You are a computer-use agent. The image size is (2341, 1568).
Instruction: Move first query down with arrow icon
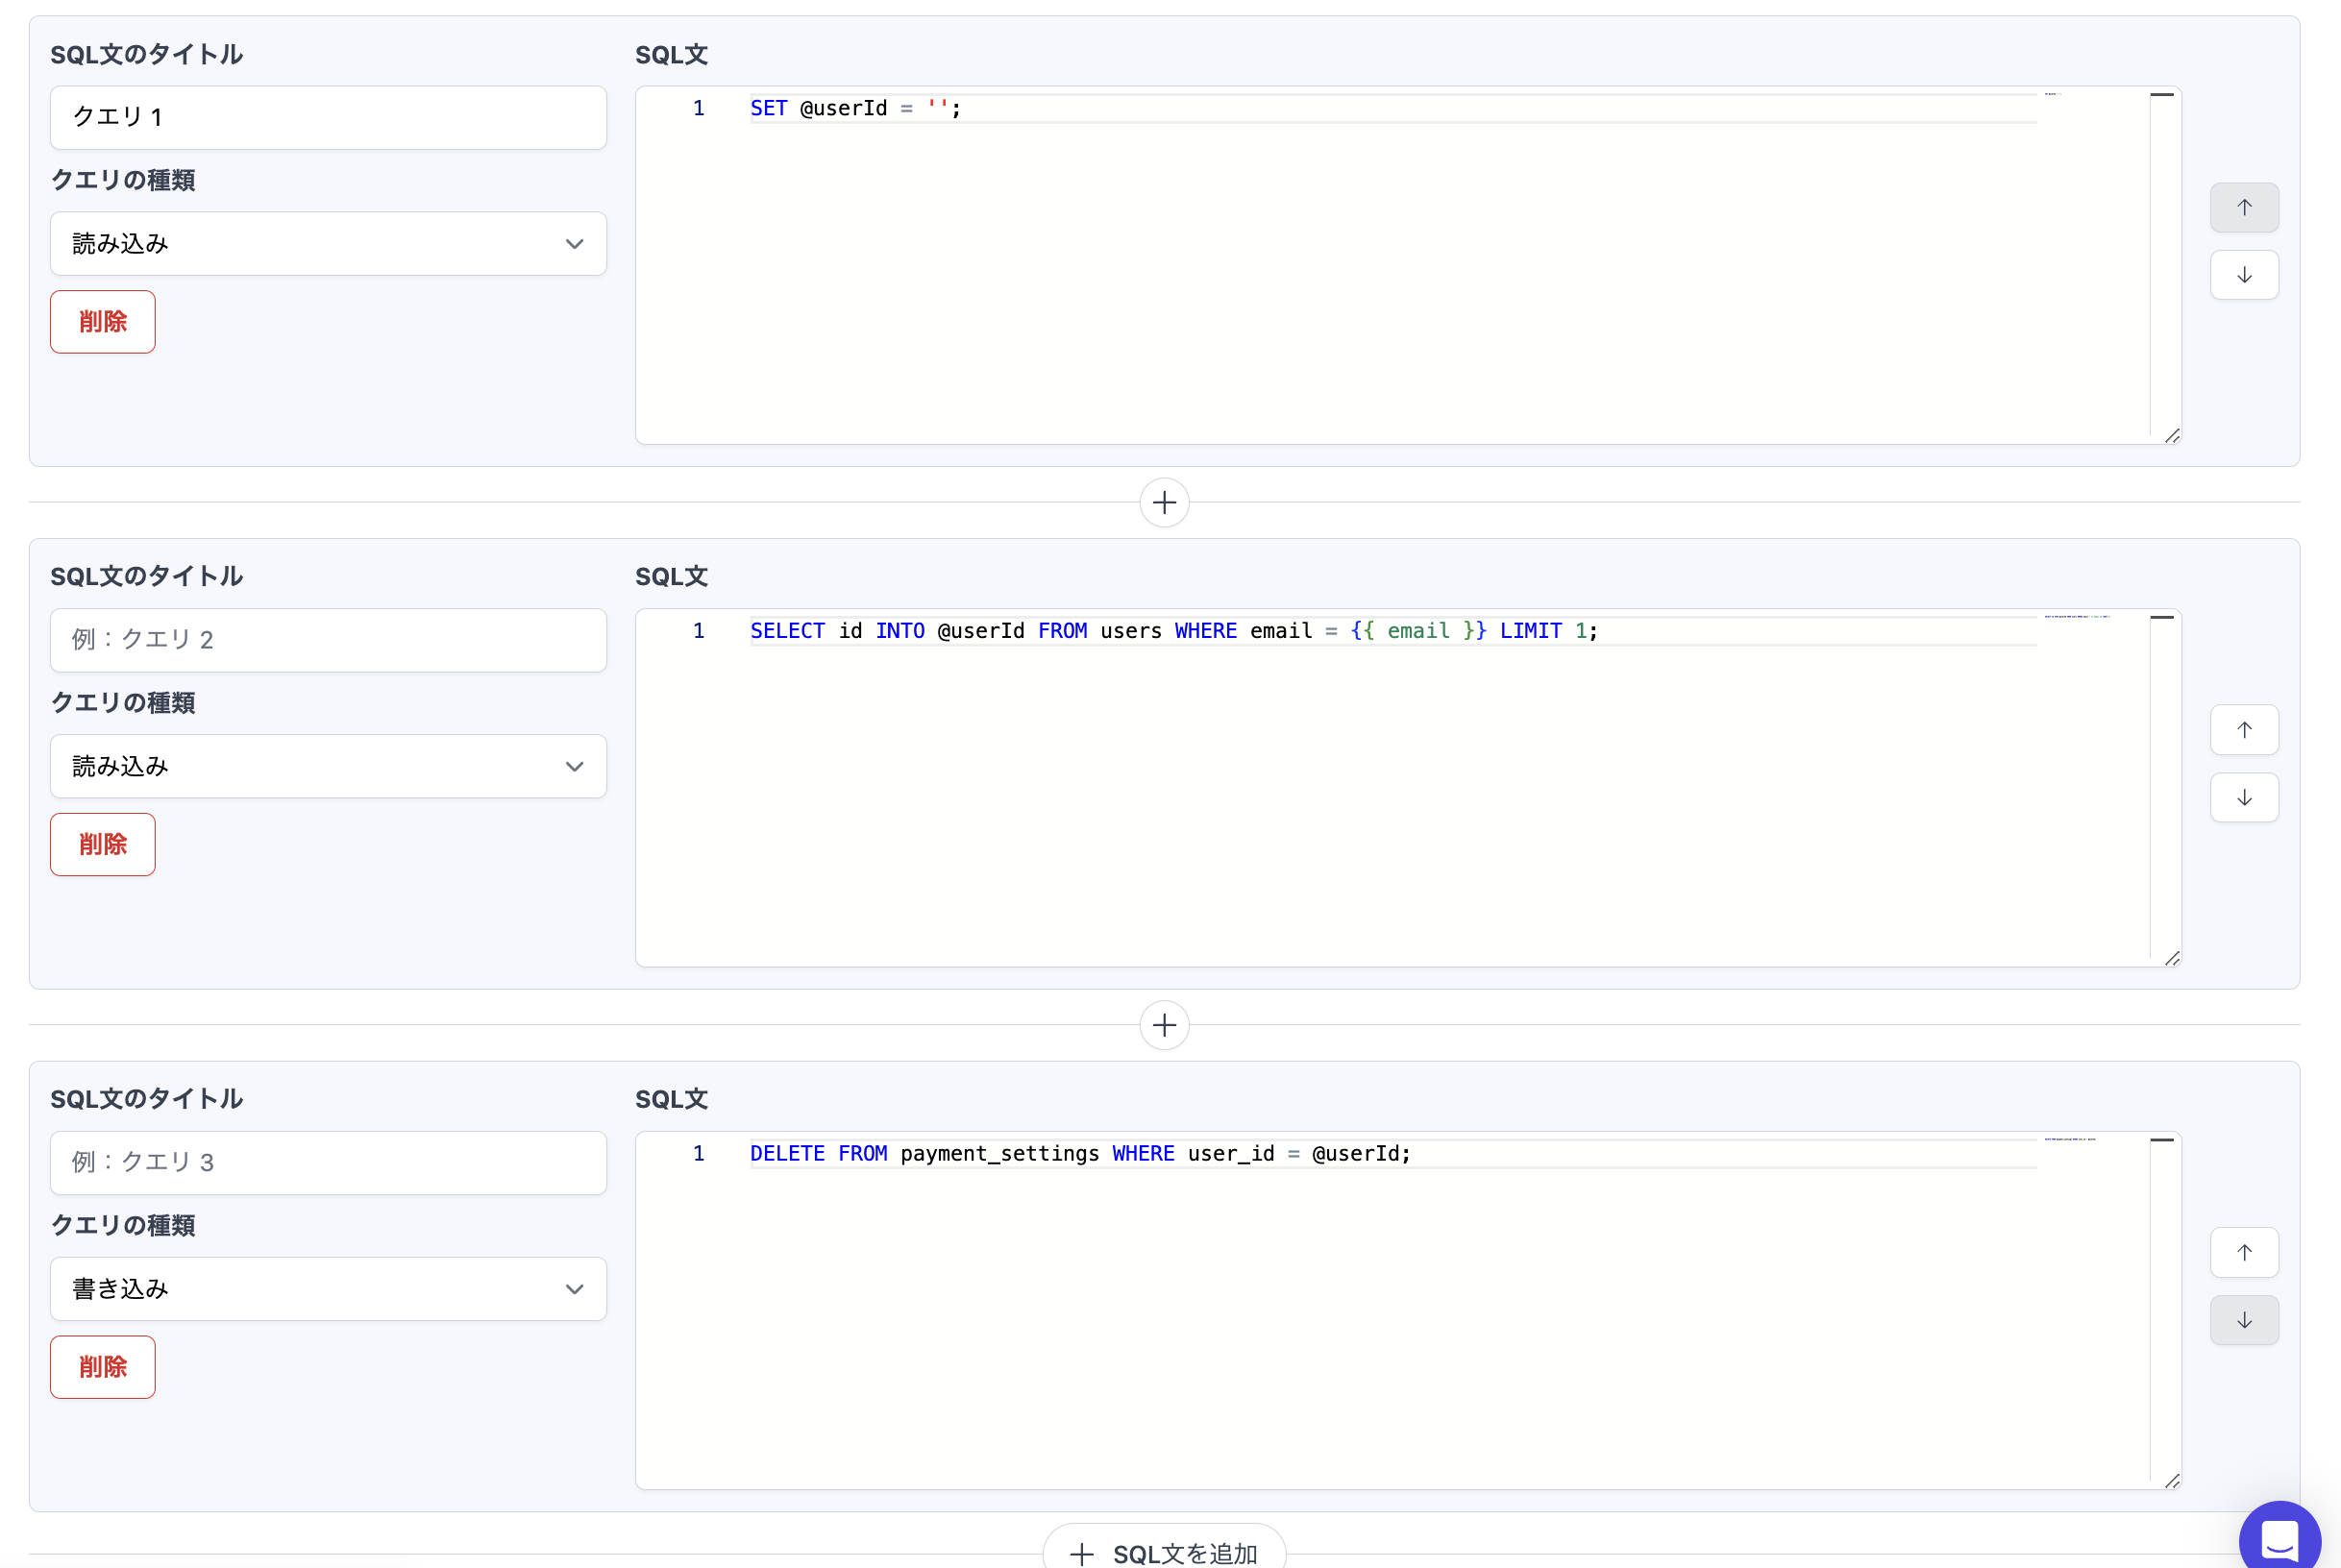[2243, 275]
